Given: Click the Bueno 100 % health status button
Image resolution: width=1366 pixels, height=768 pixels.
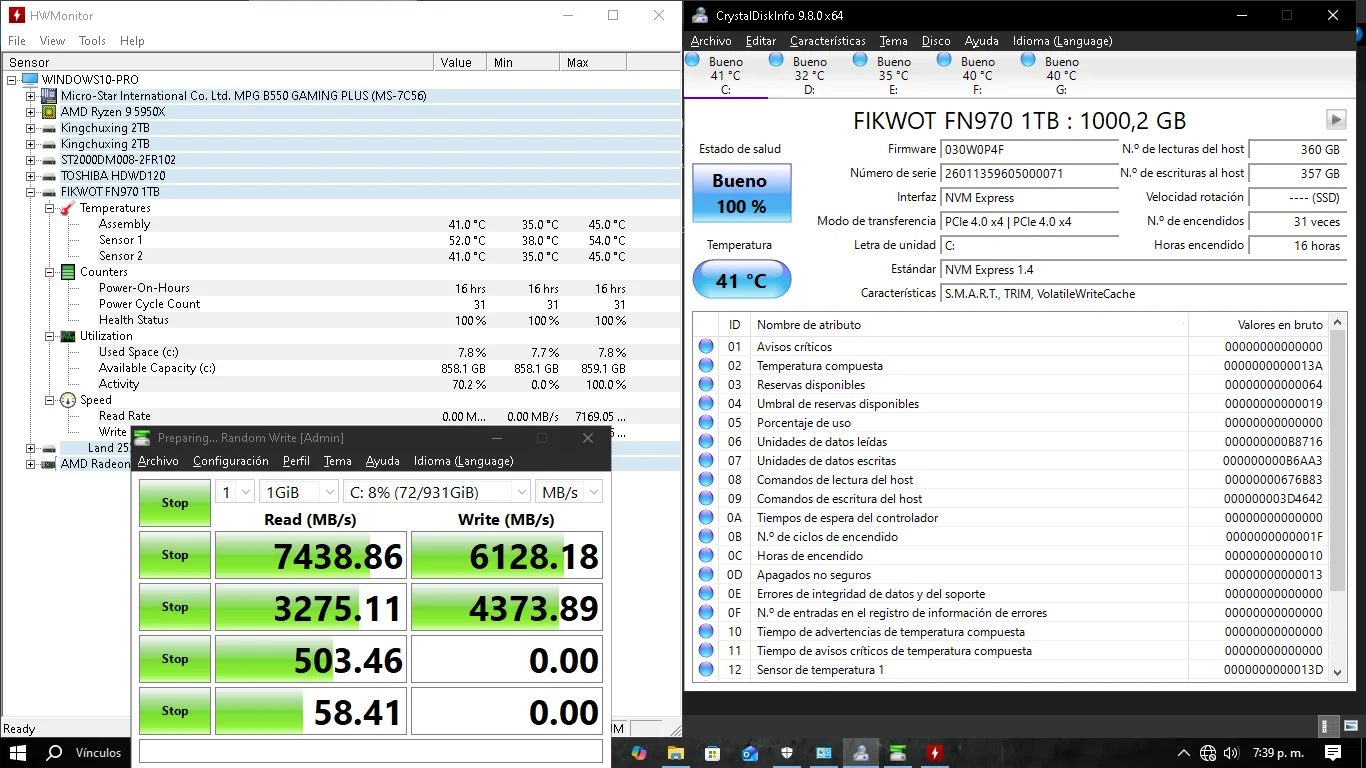Looking at the screenshot, I should click(x=741, y=194).
